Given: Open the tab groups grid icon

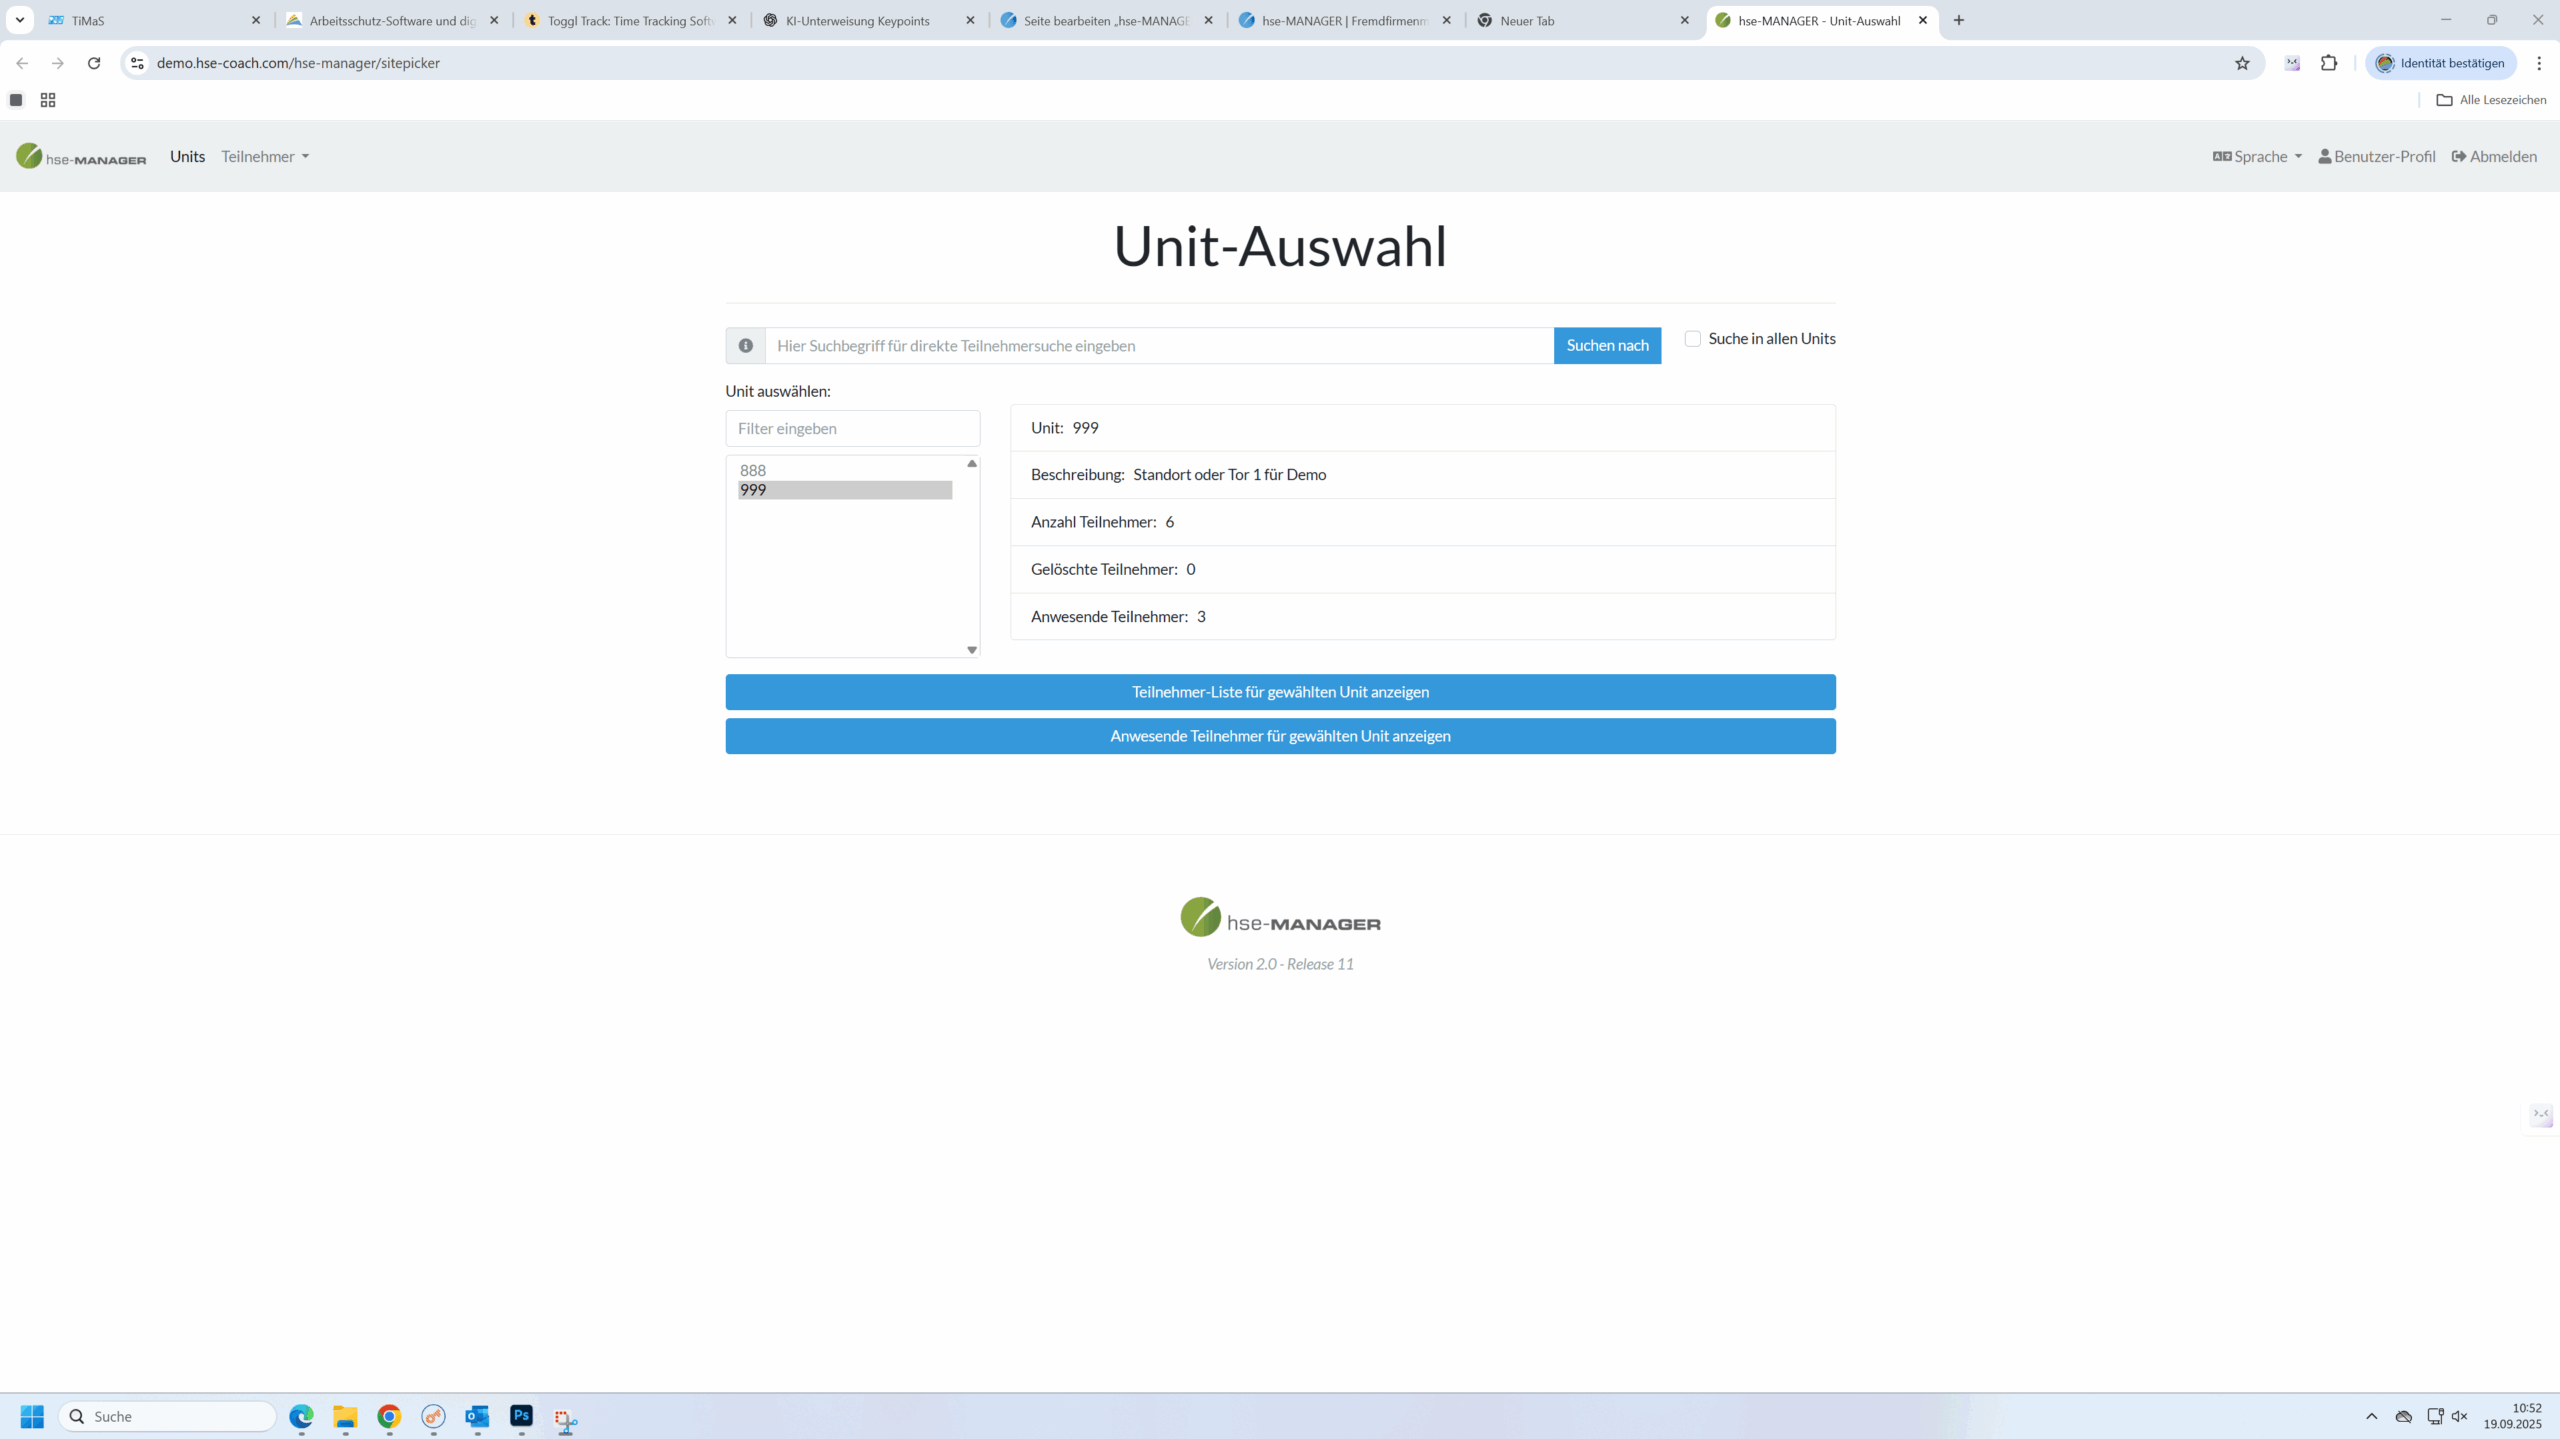Looking at the screenshot, I should click(48, 100).
